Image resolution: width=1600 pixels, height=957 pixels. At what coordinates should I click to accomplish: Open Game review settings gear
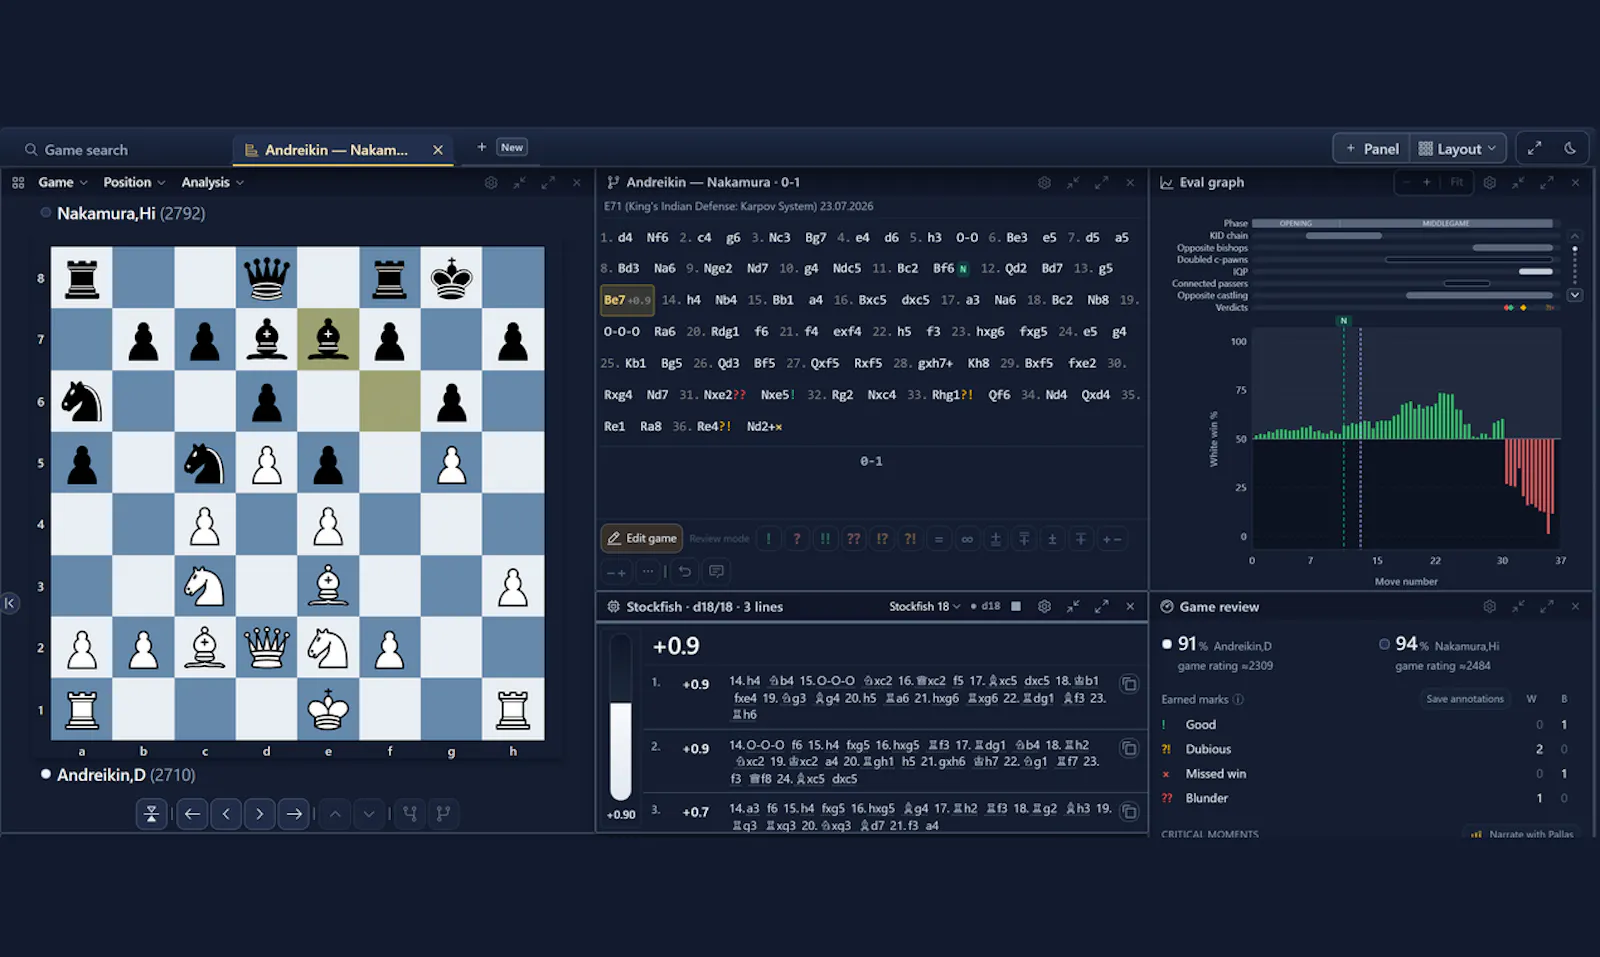[1489, 607]
